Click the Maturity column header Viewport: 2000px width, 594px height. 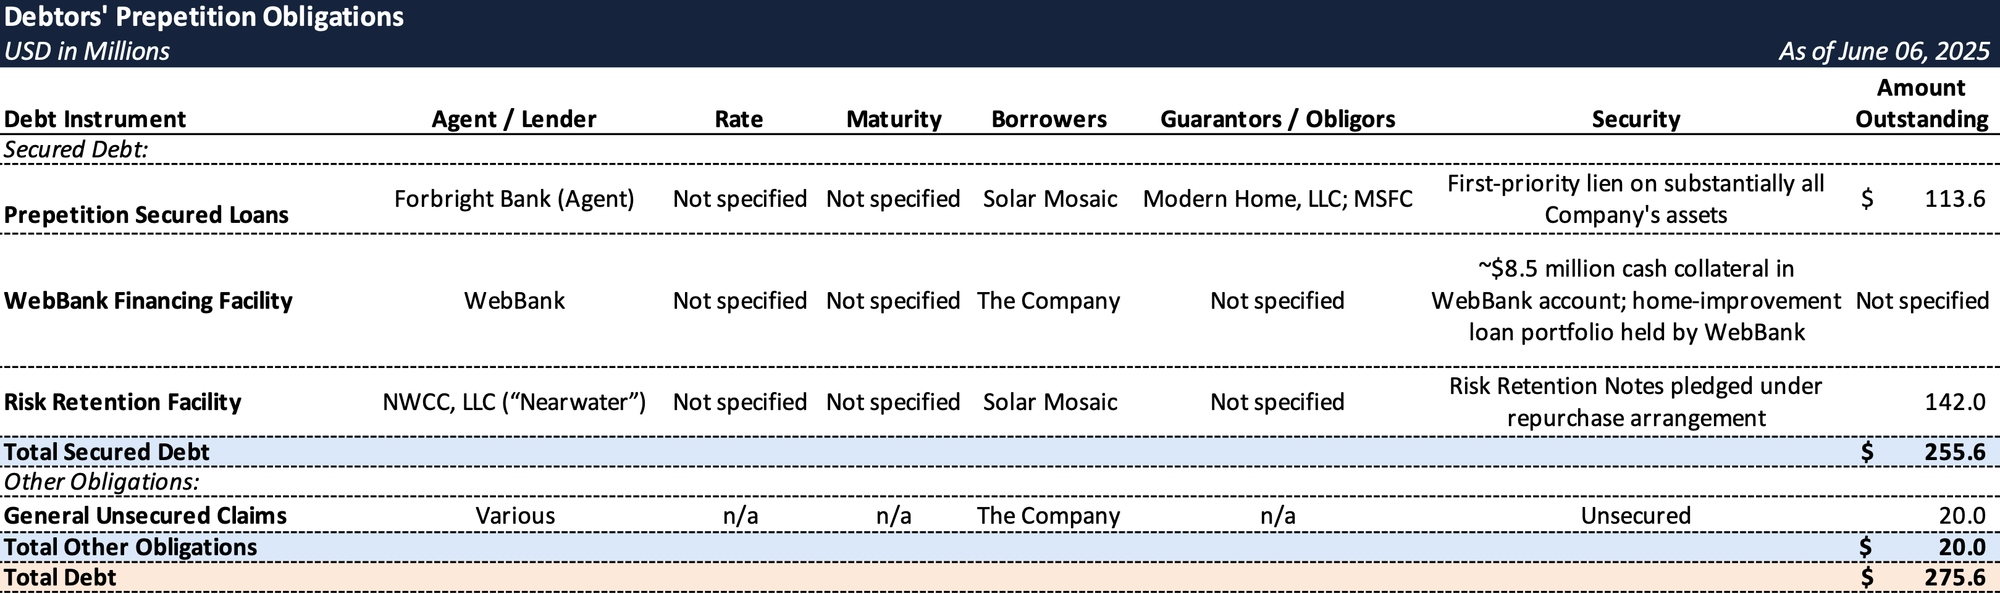894,119
